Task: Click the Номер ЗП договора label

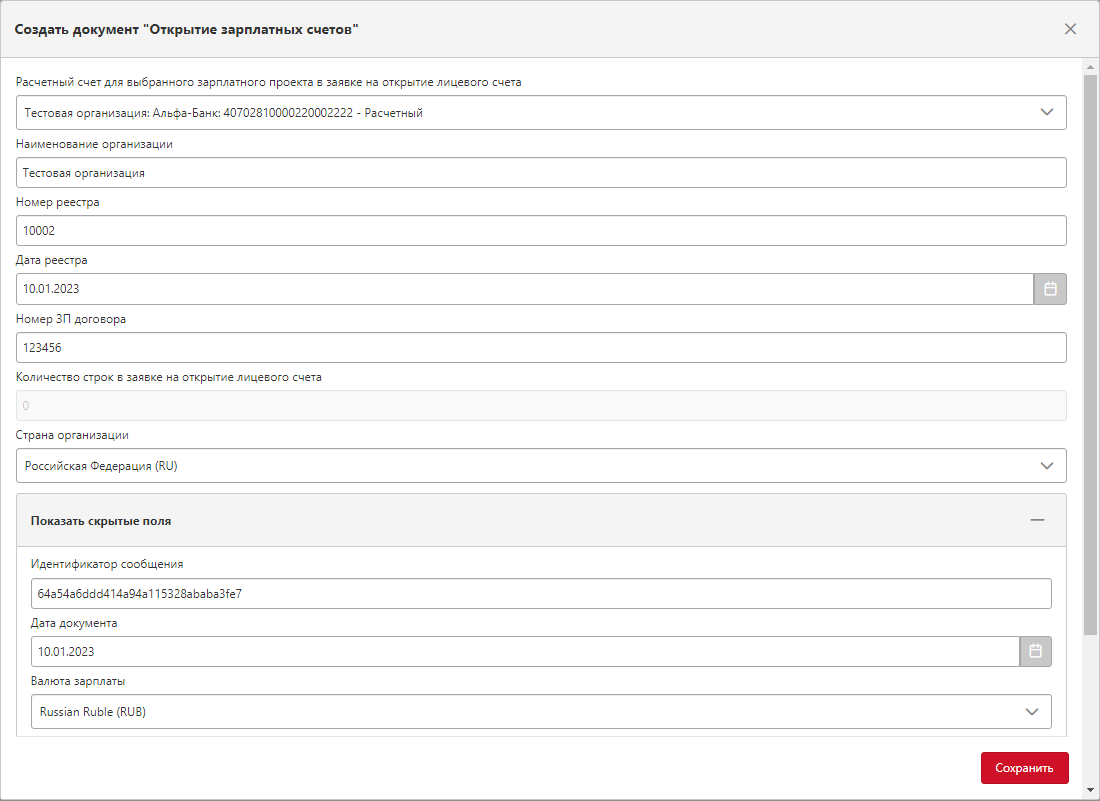Action: point(71,318)
